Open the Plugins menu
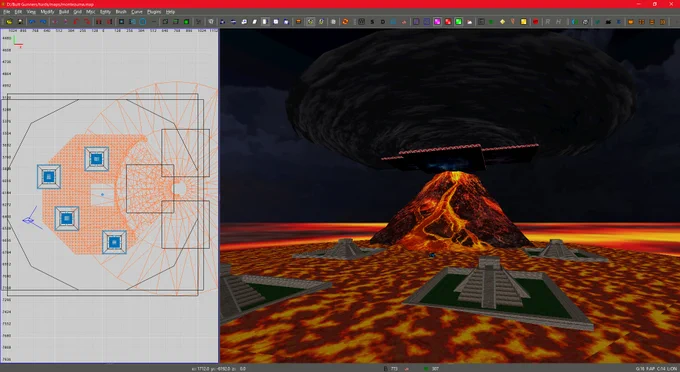This screenshot has width=680, height=372. click(x=154, y=12)
